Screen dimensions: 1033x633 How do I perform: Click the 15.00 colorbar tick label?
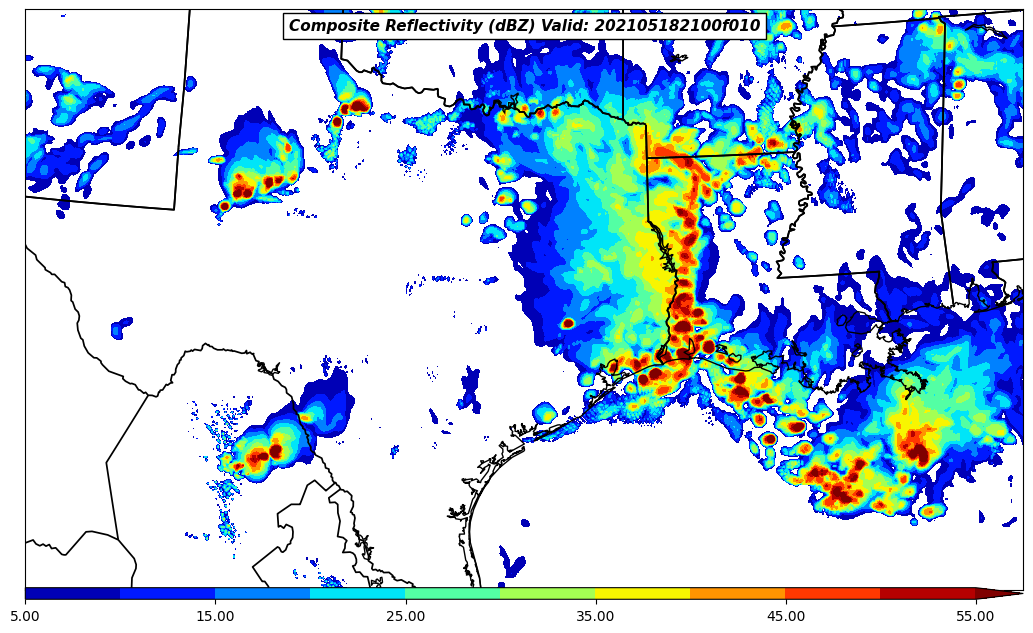215,616
